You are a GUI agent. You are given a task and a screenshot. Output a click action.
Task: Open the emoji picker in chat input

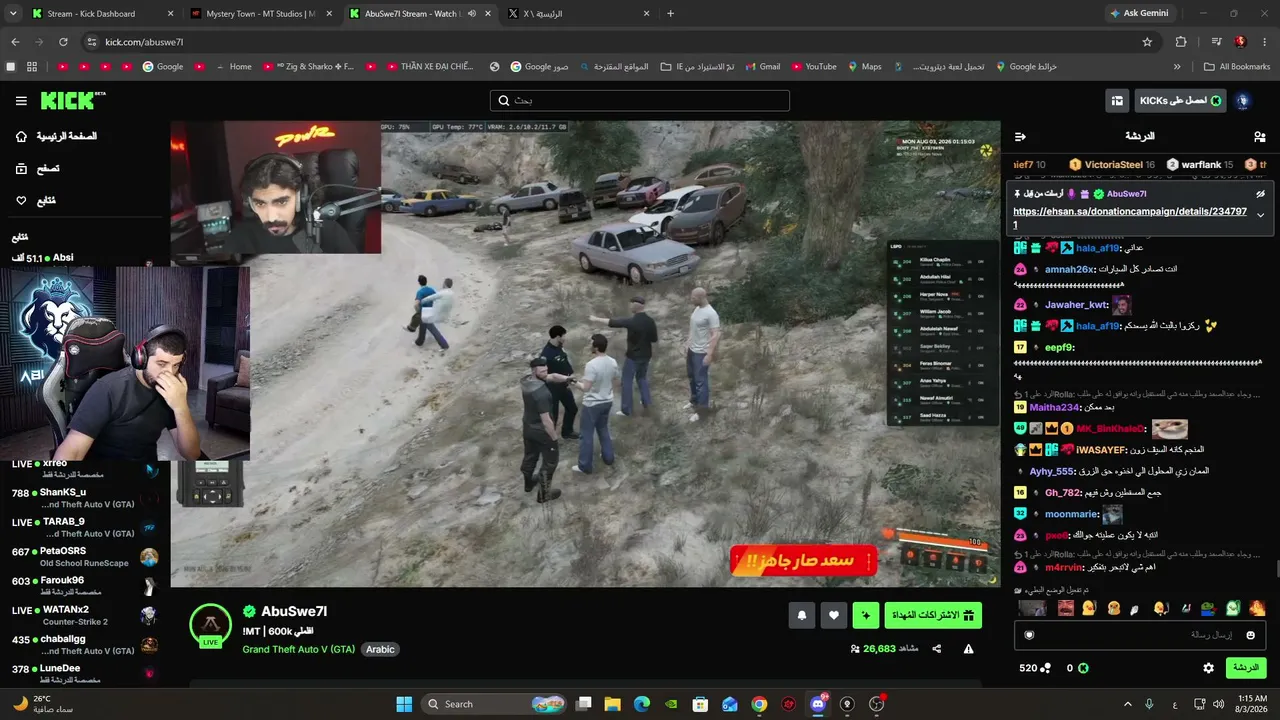click(x=1250, y=635)
